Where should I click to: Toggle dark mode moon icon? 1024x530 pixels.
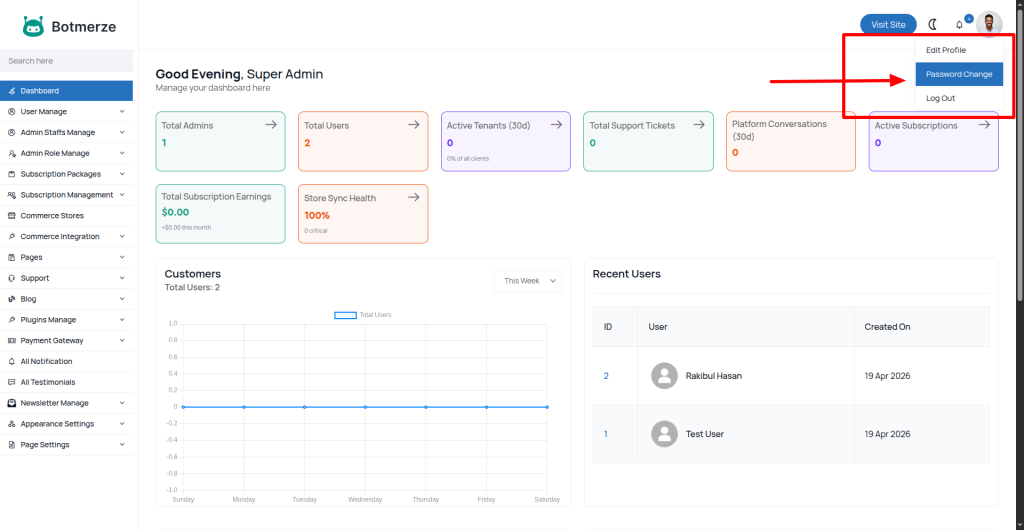933,24
